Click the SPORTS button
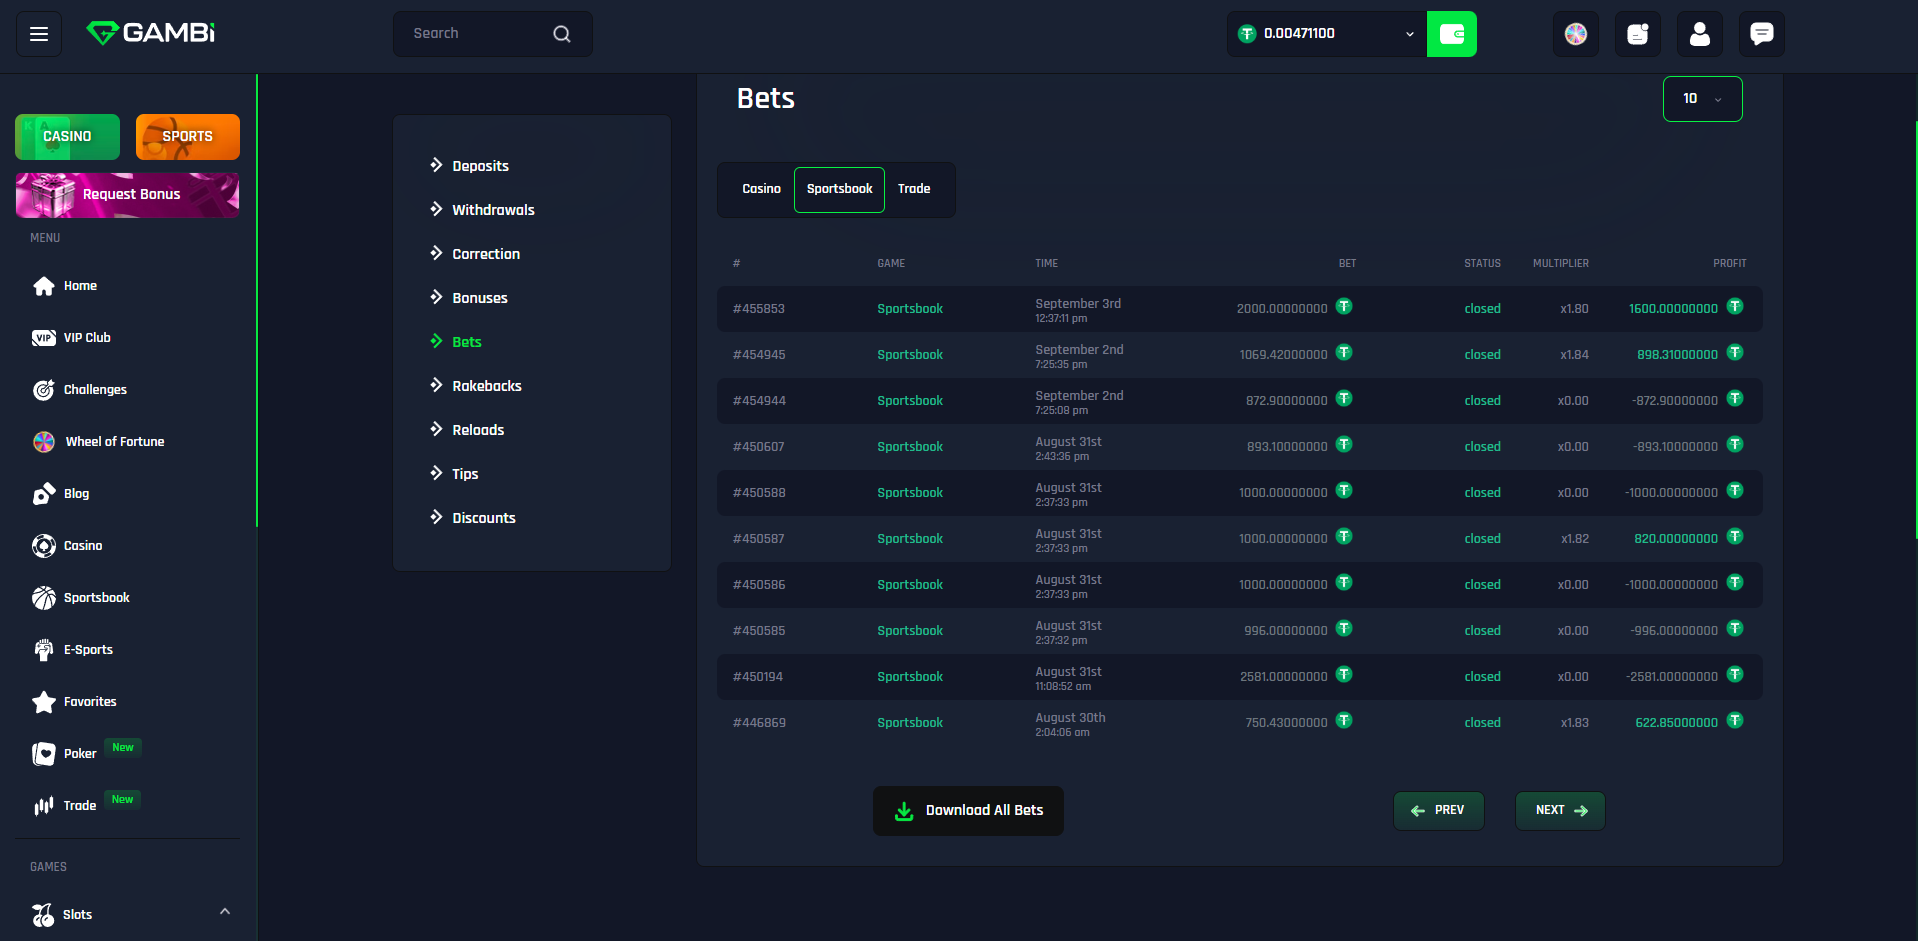1918x941 pixels. coord(188,137)
